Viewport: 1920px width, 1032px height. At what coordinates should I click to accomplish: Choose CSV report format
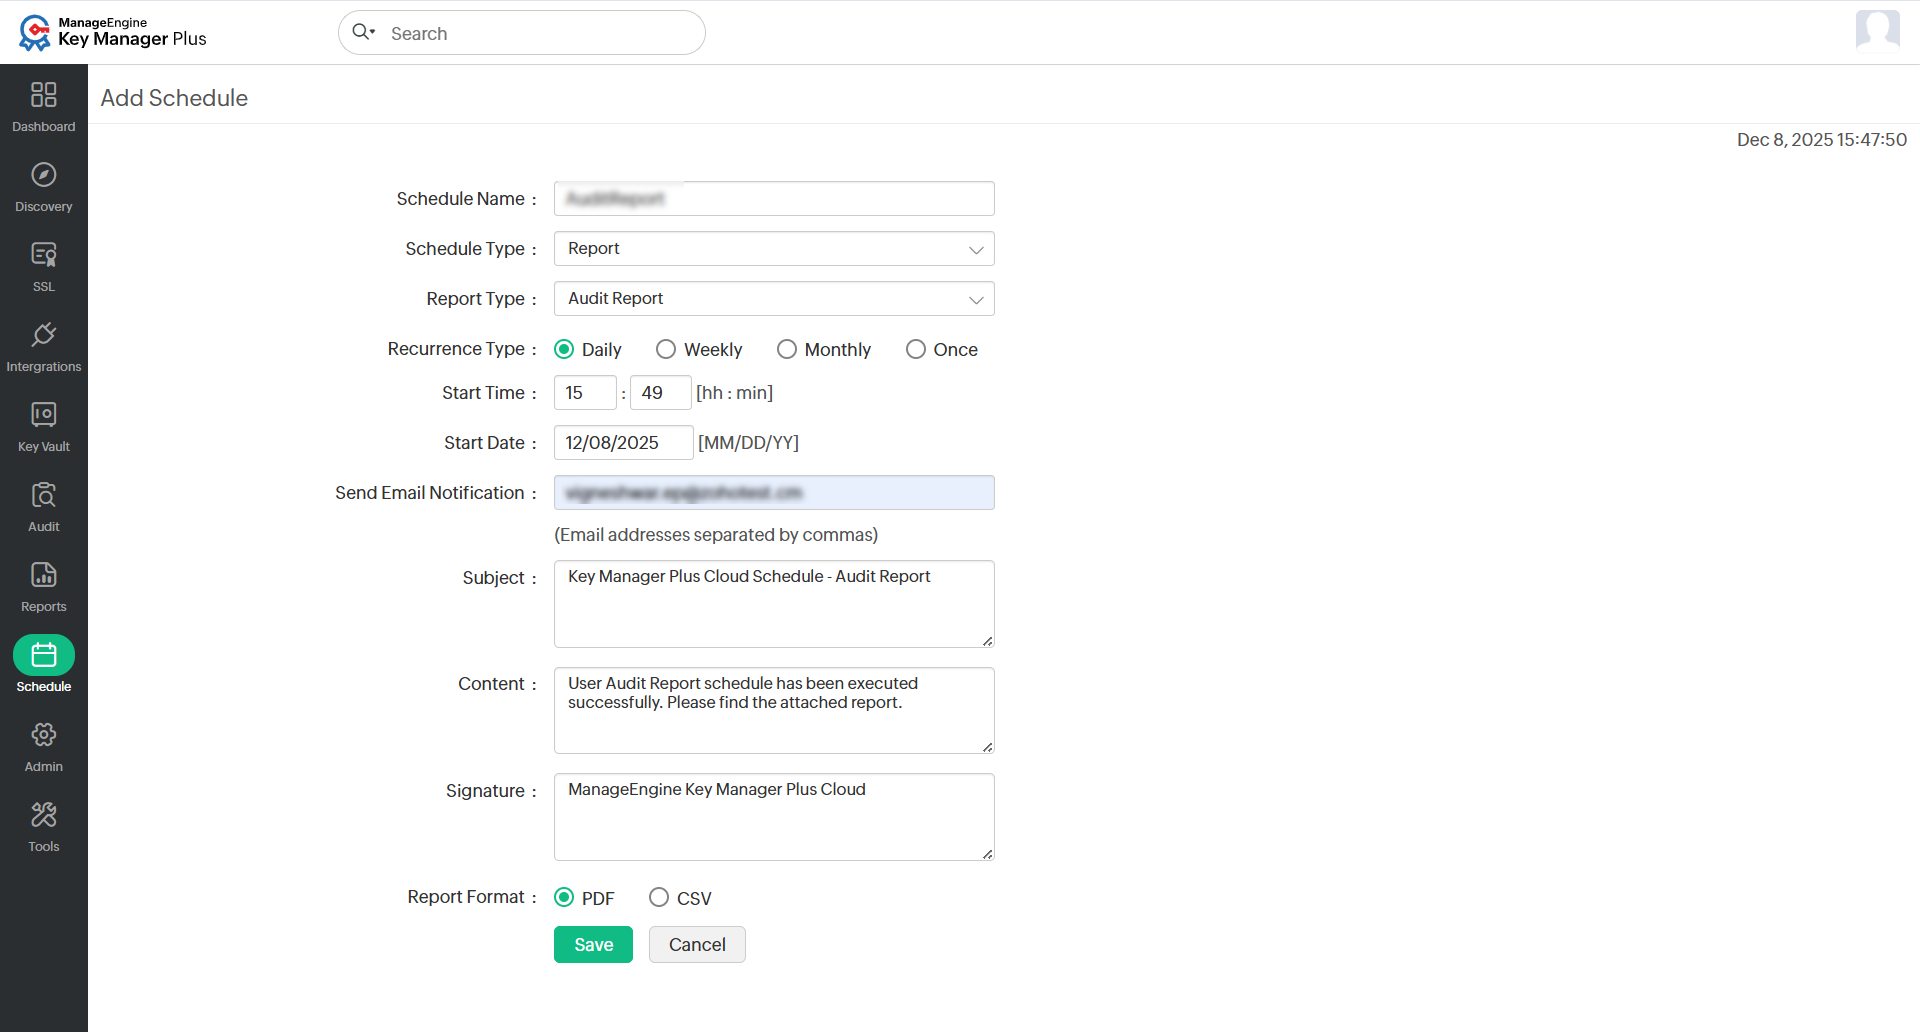pyautogui.click(x=659, y=897)
